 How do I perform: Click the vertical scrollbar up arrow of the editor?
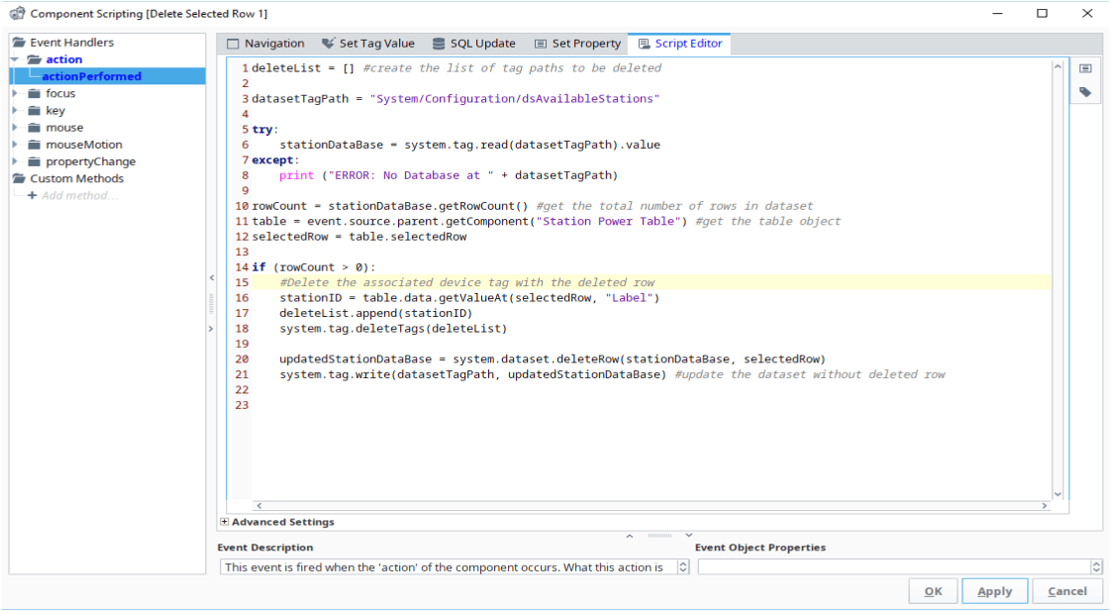(x=1058, y=67)
